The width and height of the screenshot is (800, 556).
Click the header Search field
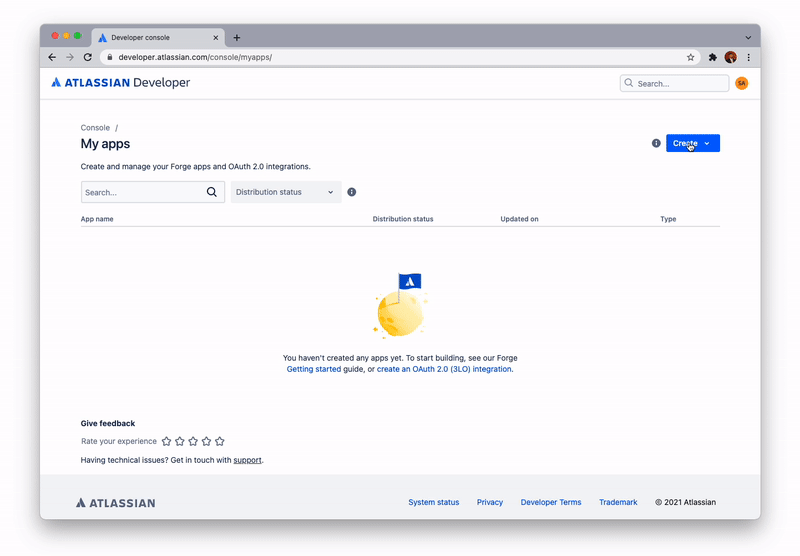pyautogui.click(x=674, y=83)
